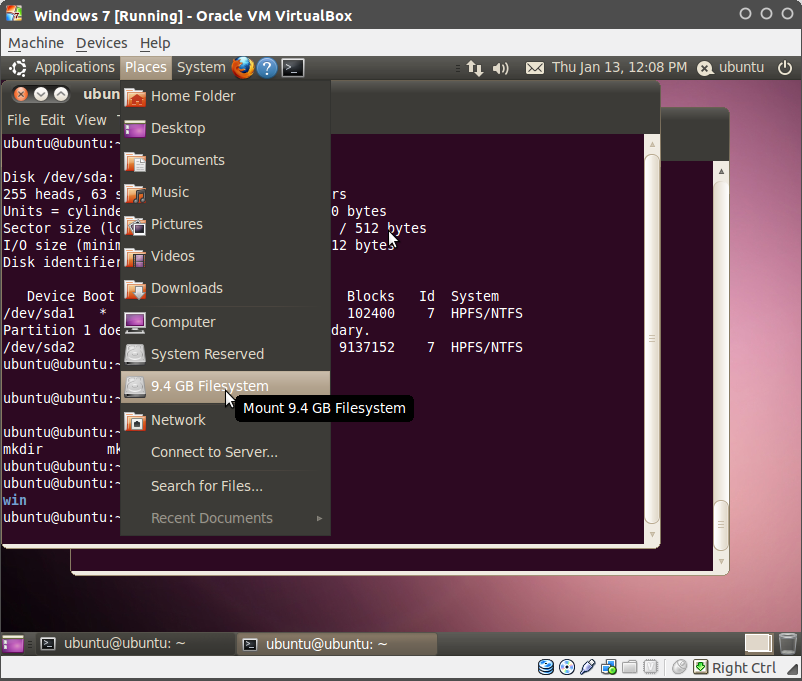Open the System menu
802x681 pixels.
click(201, 68)
